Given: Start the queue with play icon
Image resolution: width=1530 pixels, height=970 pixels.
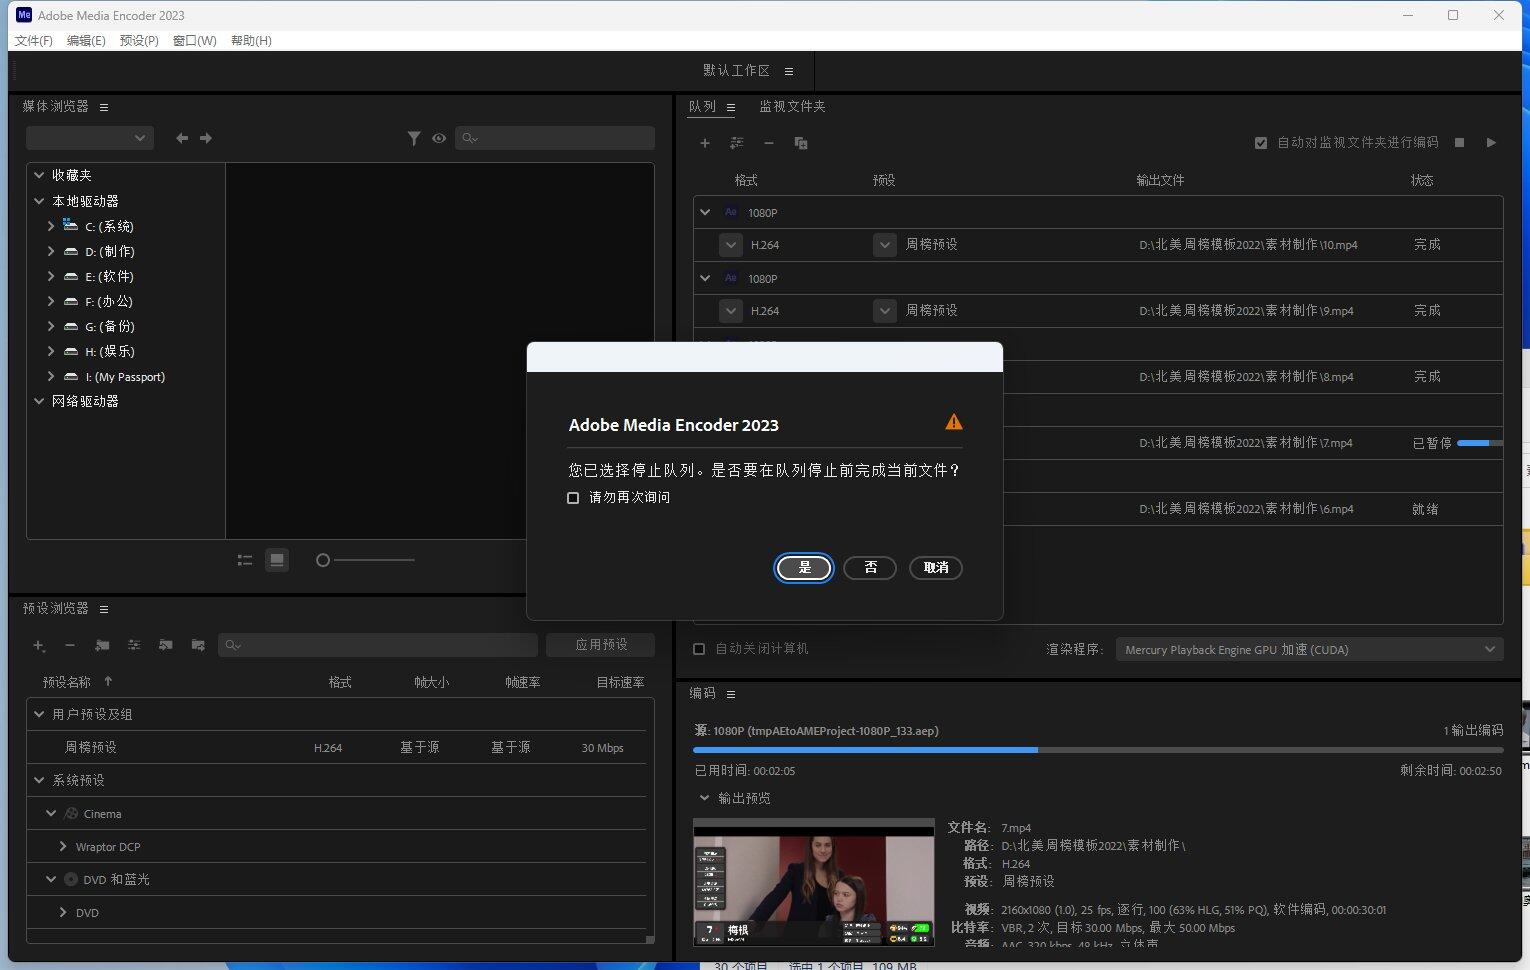Looking at the screenshot, I should (1491, 143).
